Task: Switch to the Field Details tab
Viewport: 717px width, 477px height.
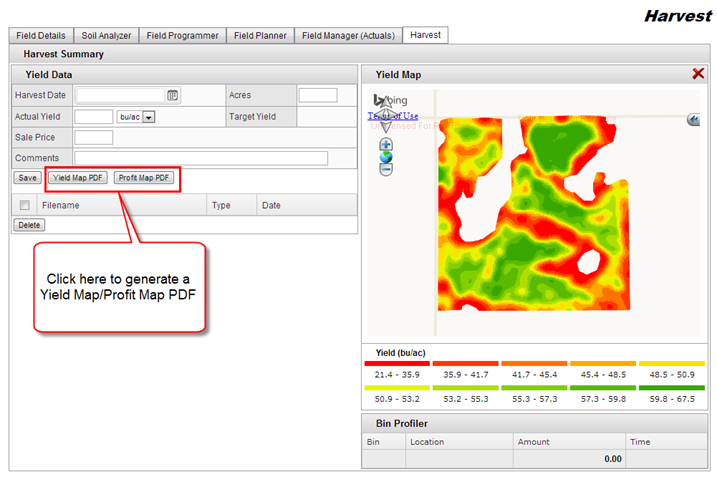Action: (x=41, y=36)
